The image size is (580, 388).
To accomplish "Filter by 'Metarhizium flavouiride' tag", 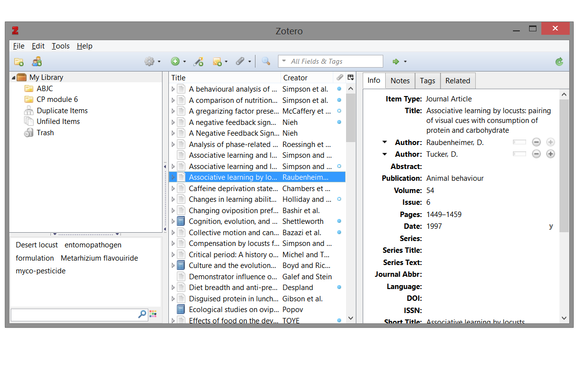I will [x=99, y=258].
